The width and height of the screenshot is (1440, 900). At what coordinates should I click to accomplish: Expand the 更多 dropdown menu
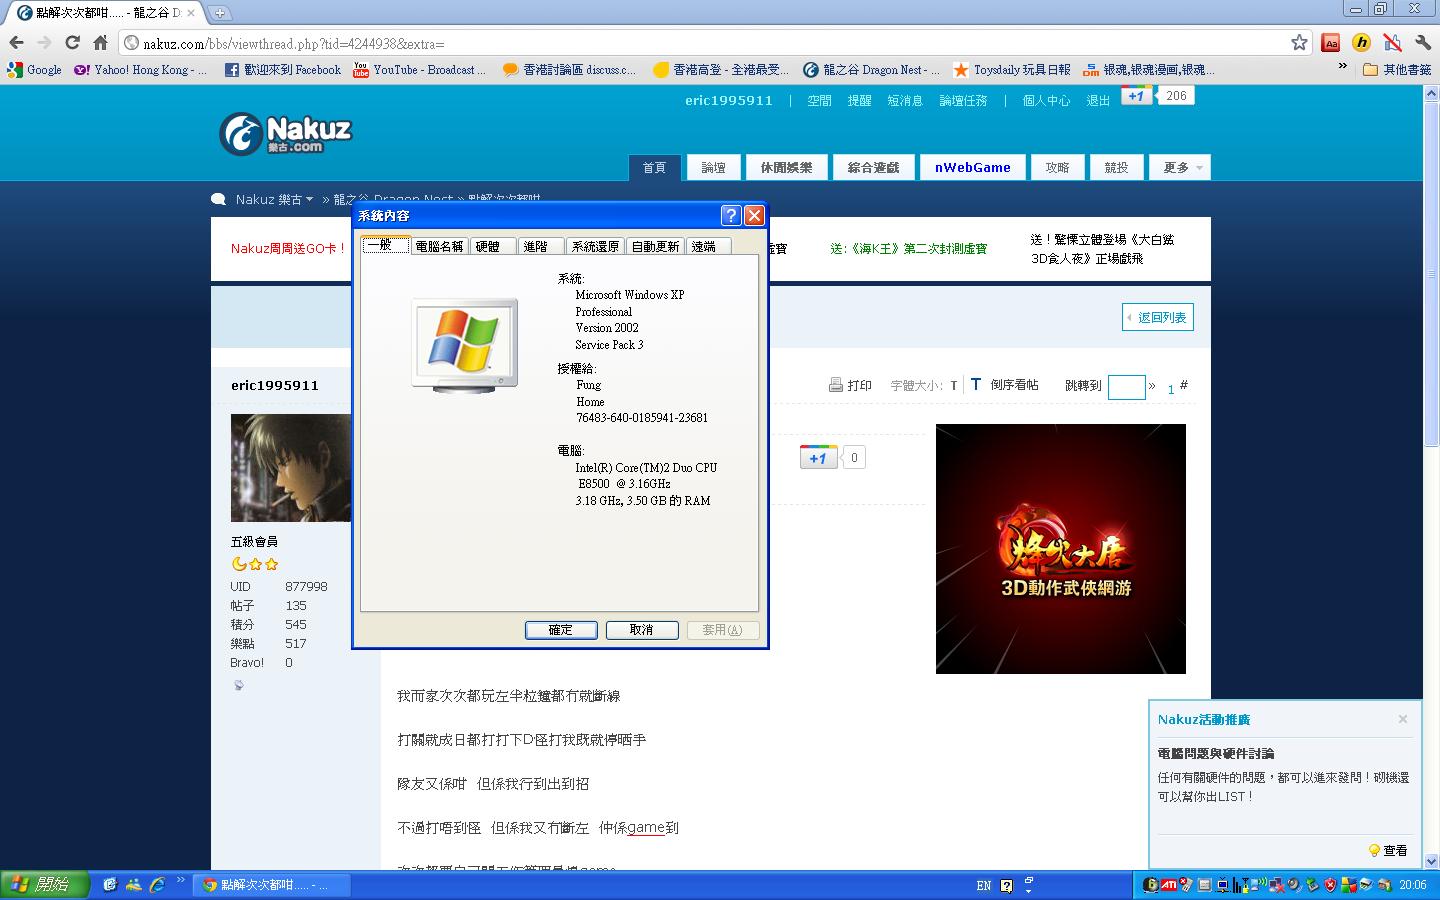click(x=1180, y=168)
